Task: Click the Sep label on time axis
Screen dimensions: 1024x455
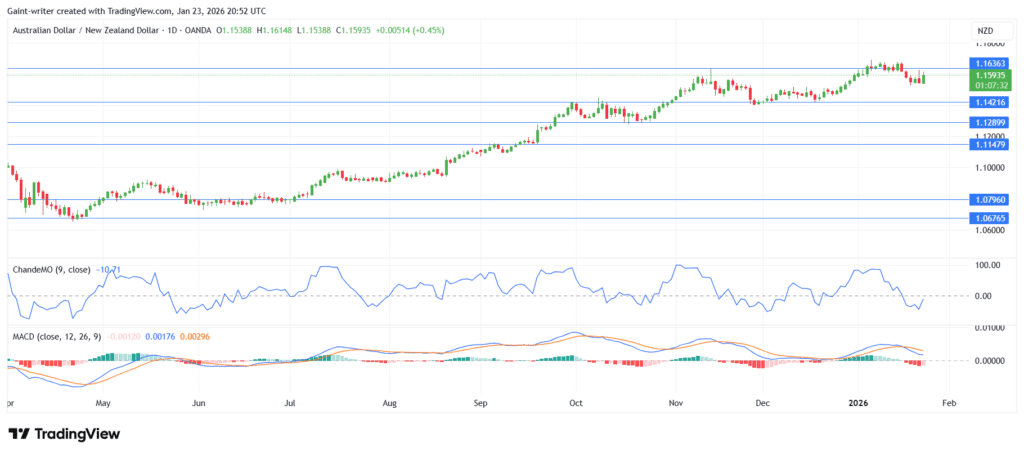Action: coord(481,405)
